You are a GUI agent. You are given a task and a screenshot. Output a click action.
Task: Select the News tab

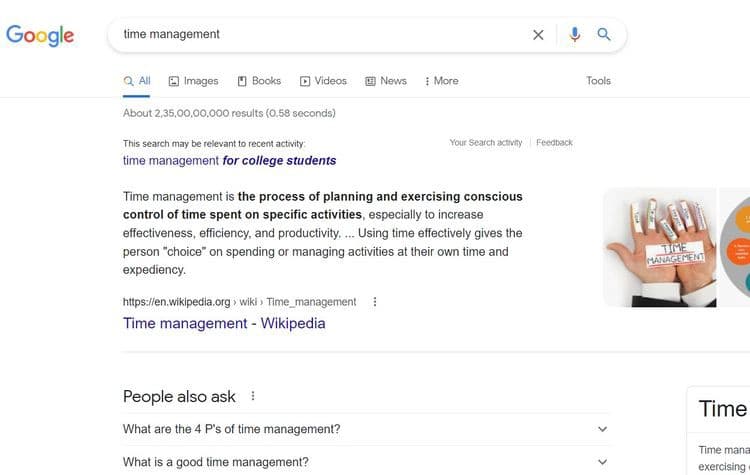click(x=386, y=81)
